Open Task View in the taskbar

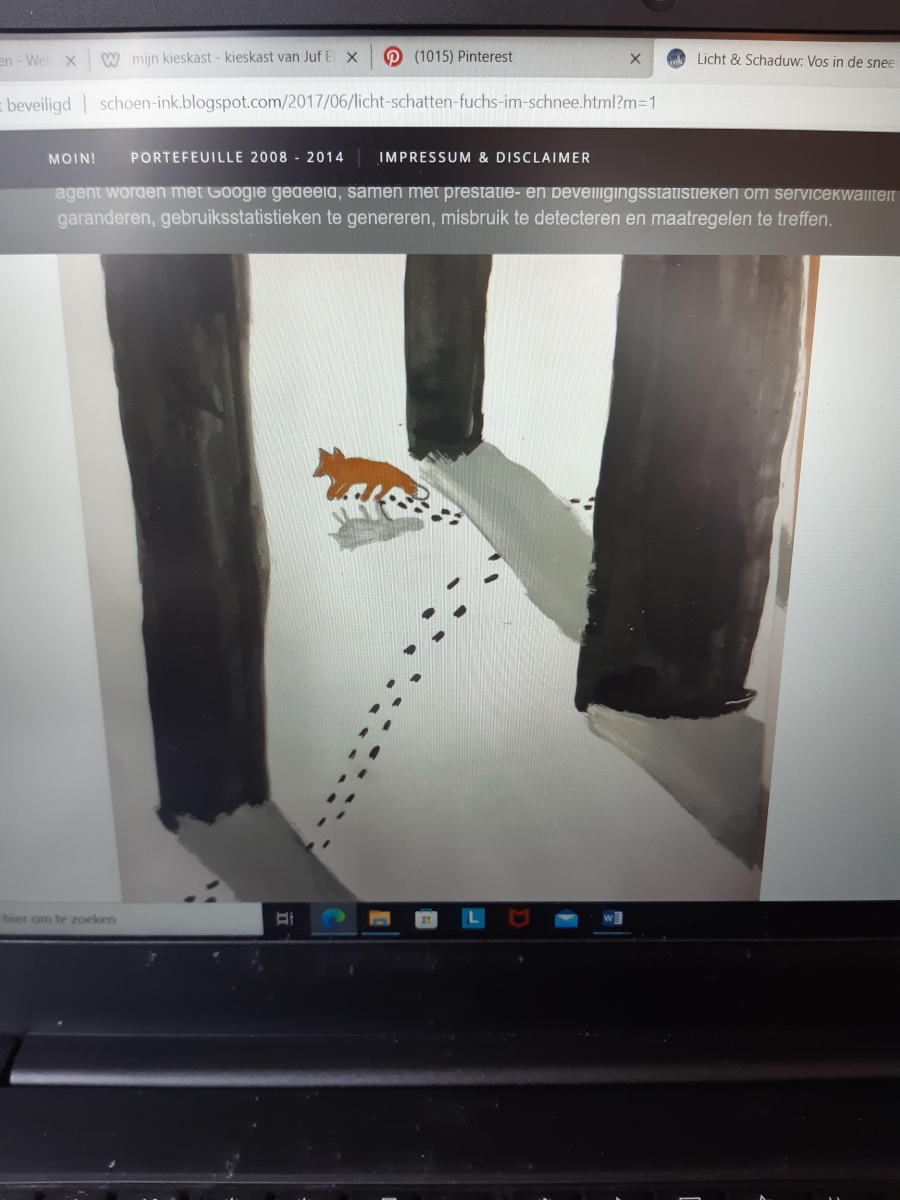pos(284,919)
